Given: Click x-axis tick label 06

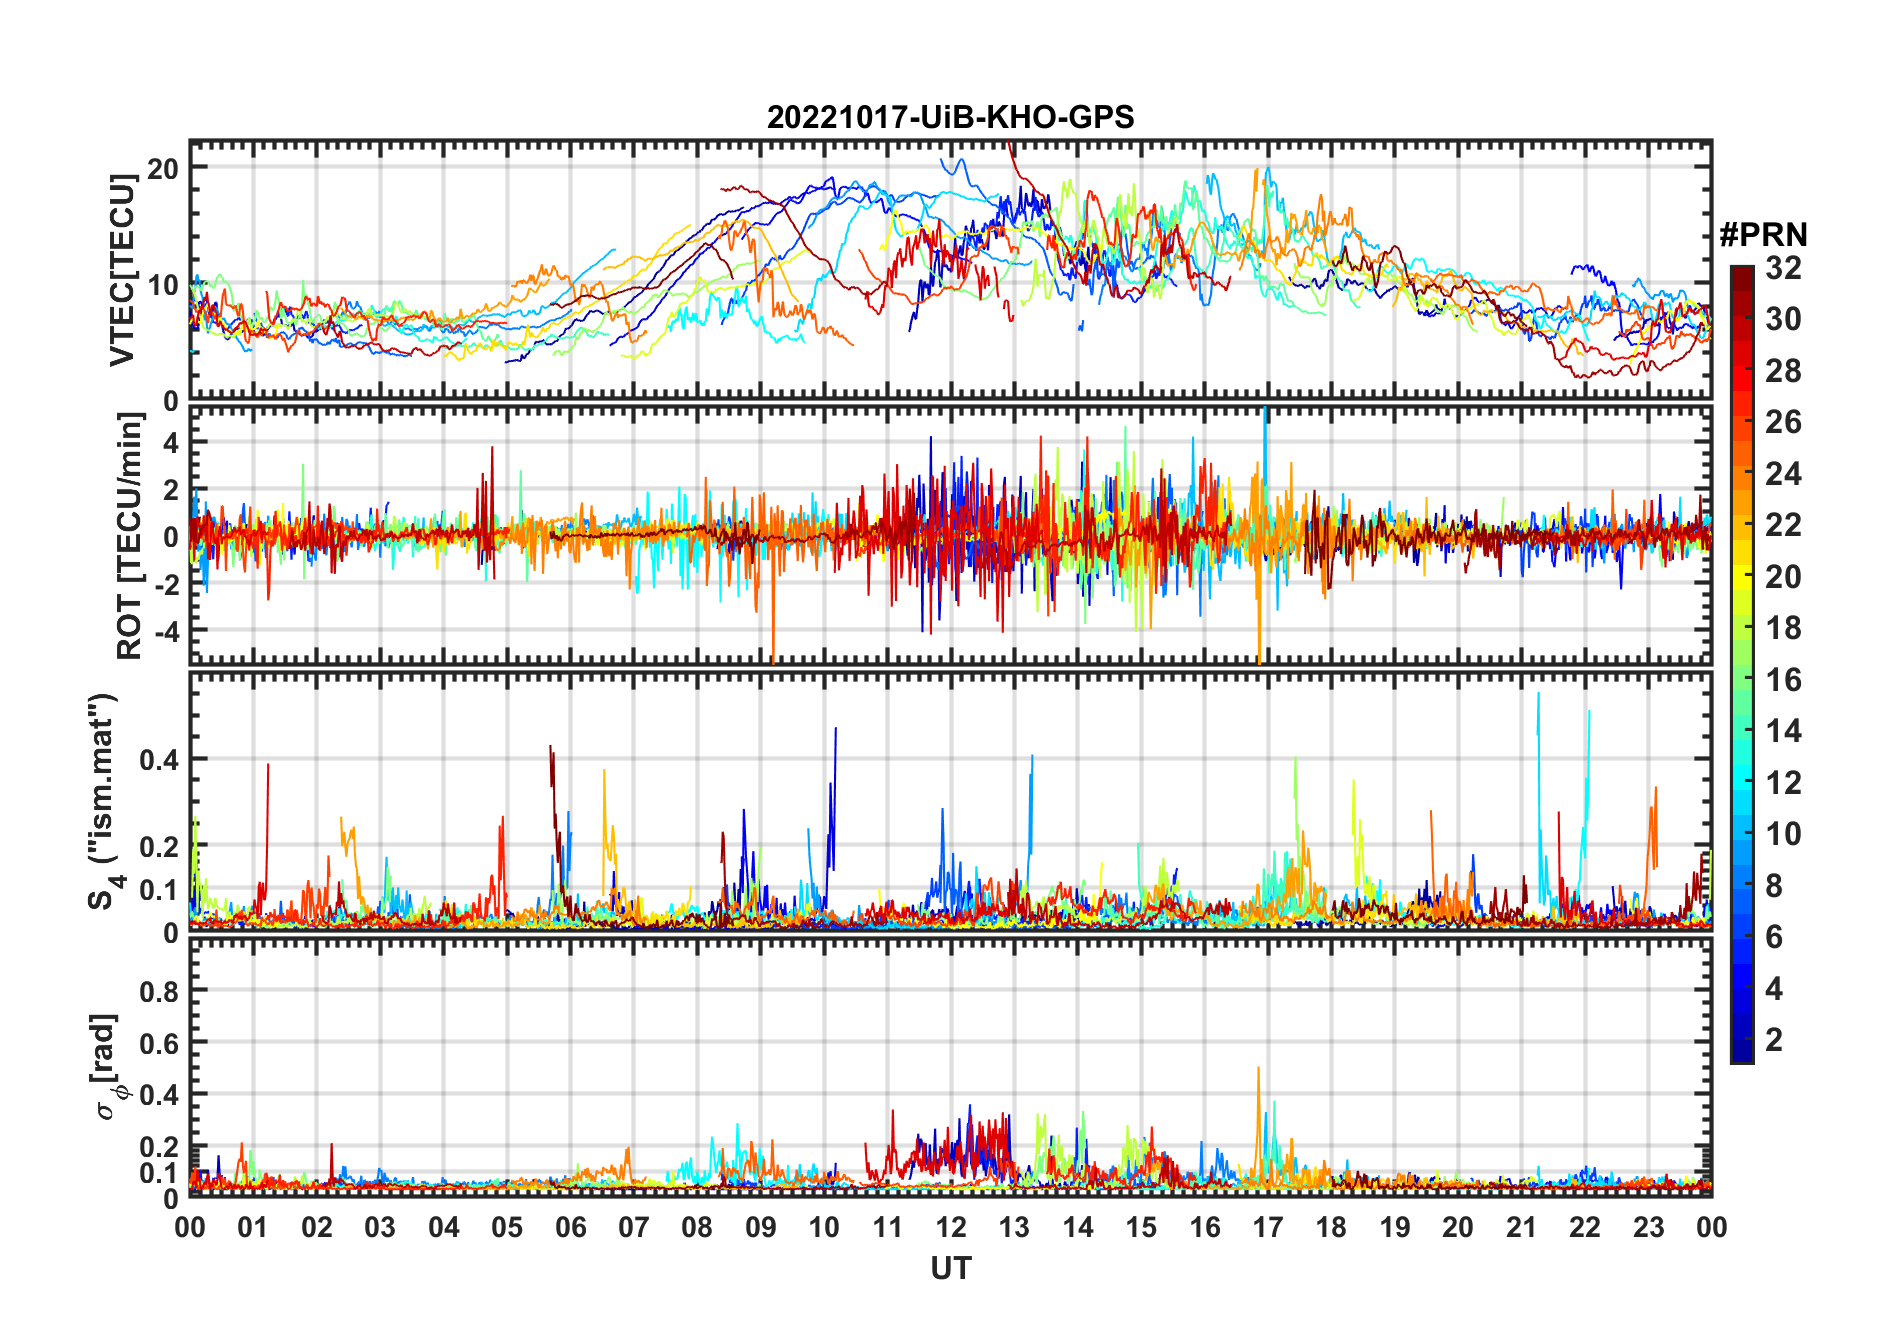Looking at the screenshot, I should click(570, 1227).
